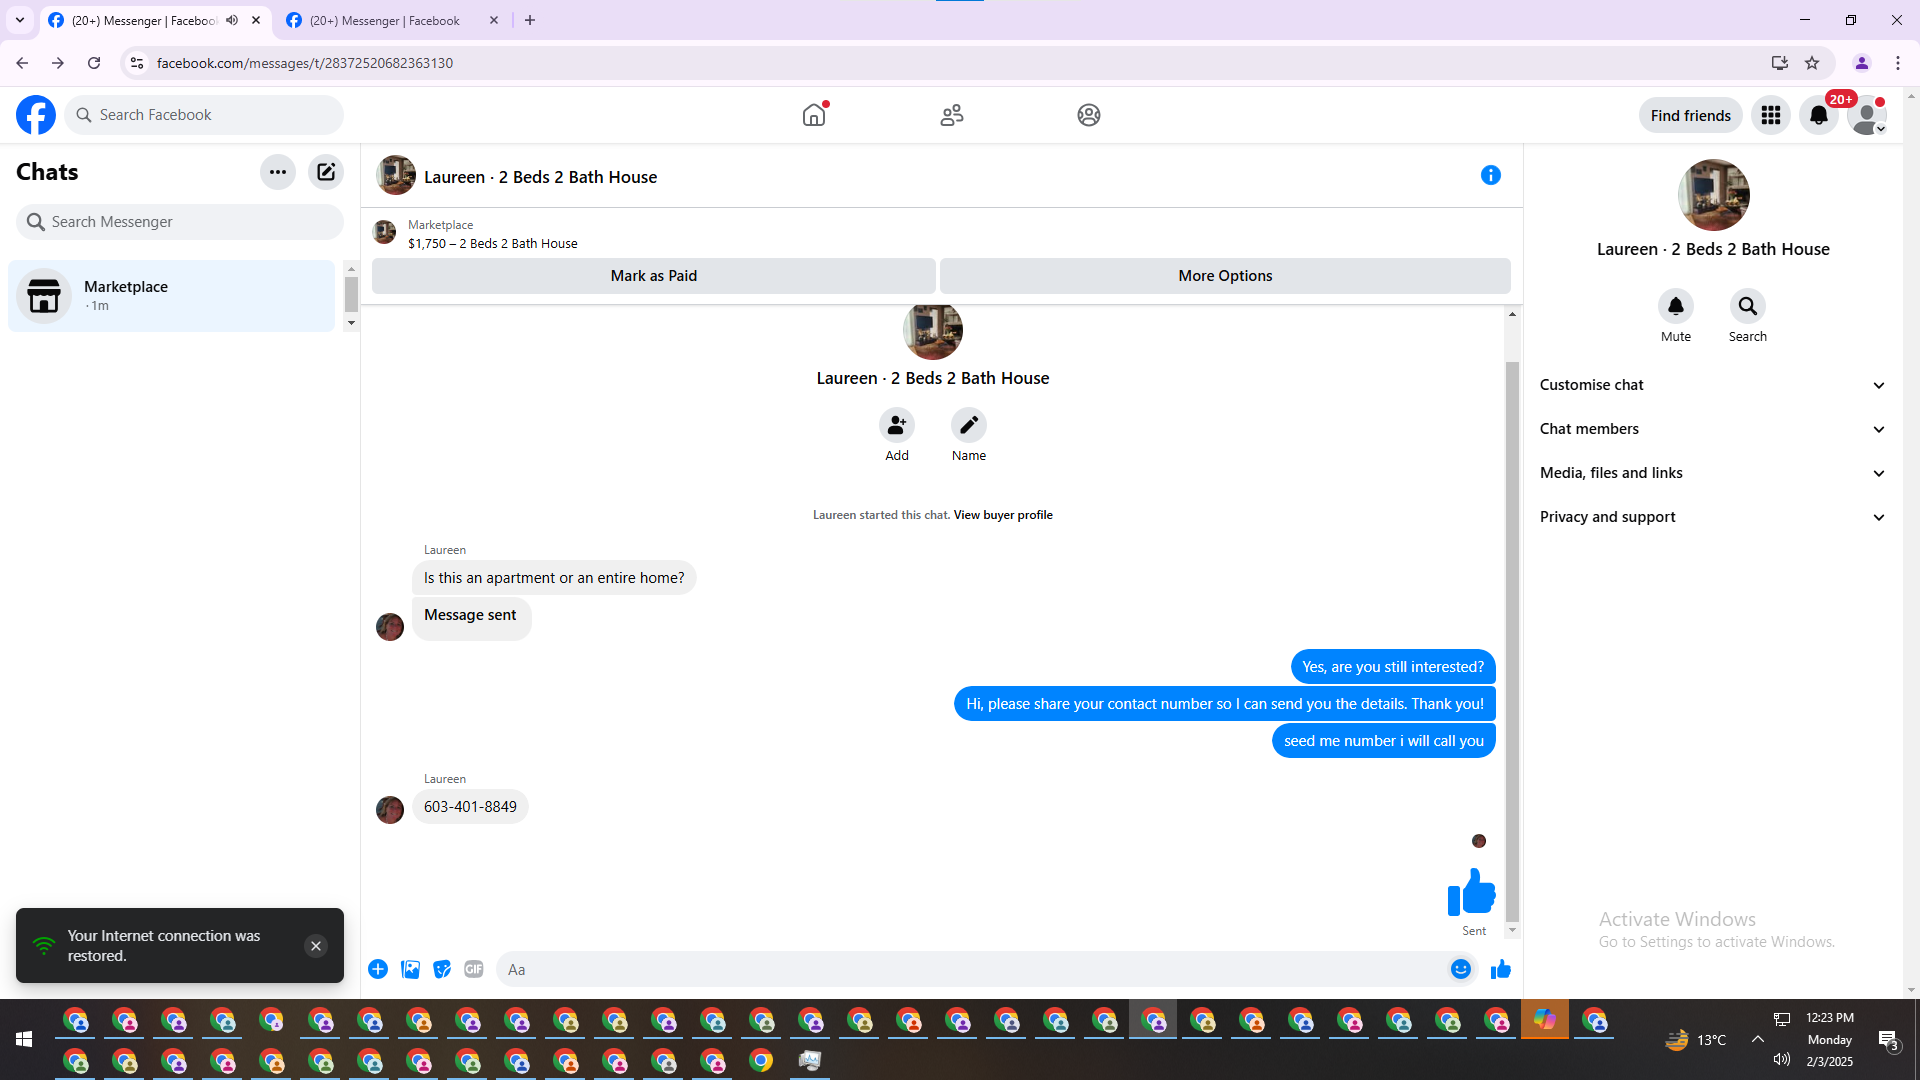Screen dimensions: 1920x1080
Task: Open the taskbar clock and calendar
Action: 1830,1040
